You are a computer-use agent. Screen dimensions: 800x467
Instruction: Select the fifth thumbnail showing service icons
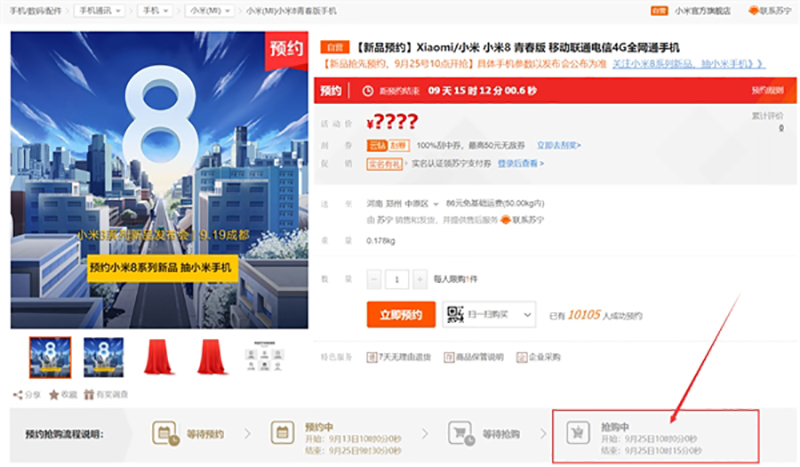[264, 357]
